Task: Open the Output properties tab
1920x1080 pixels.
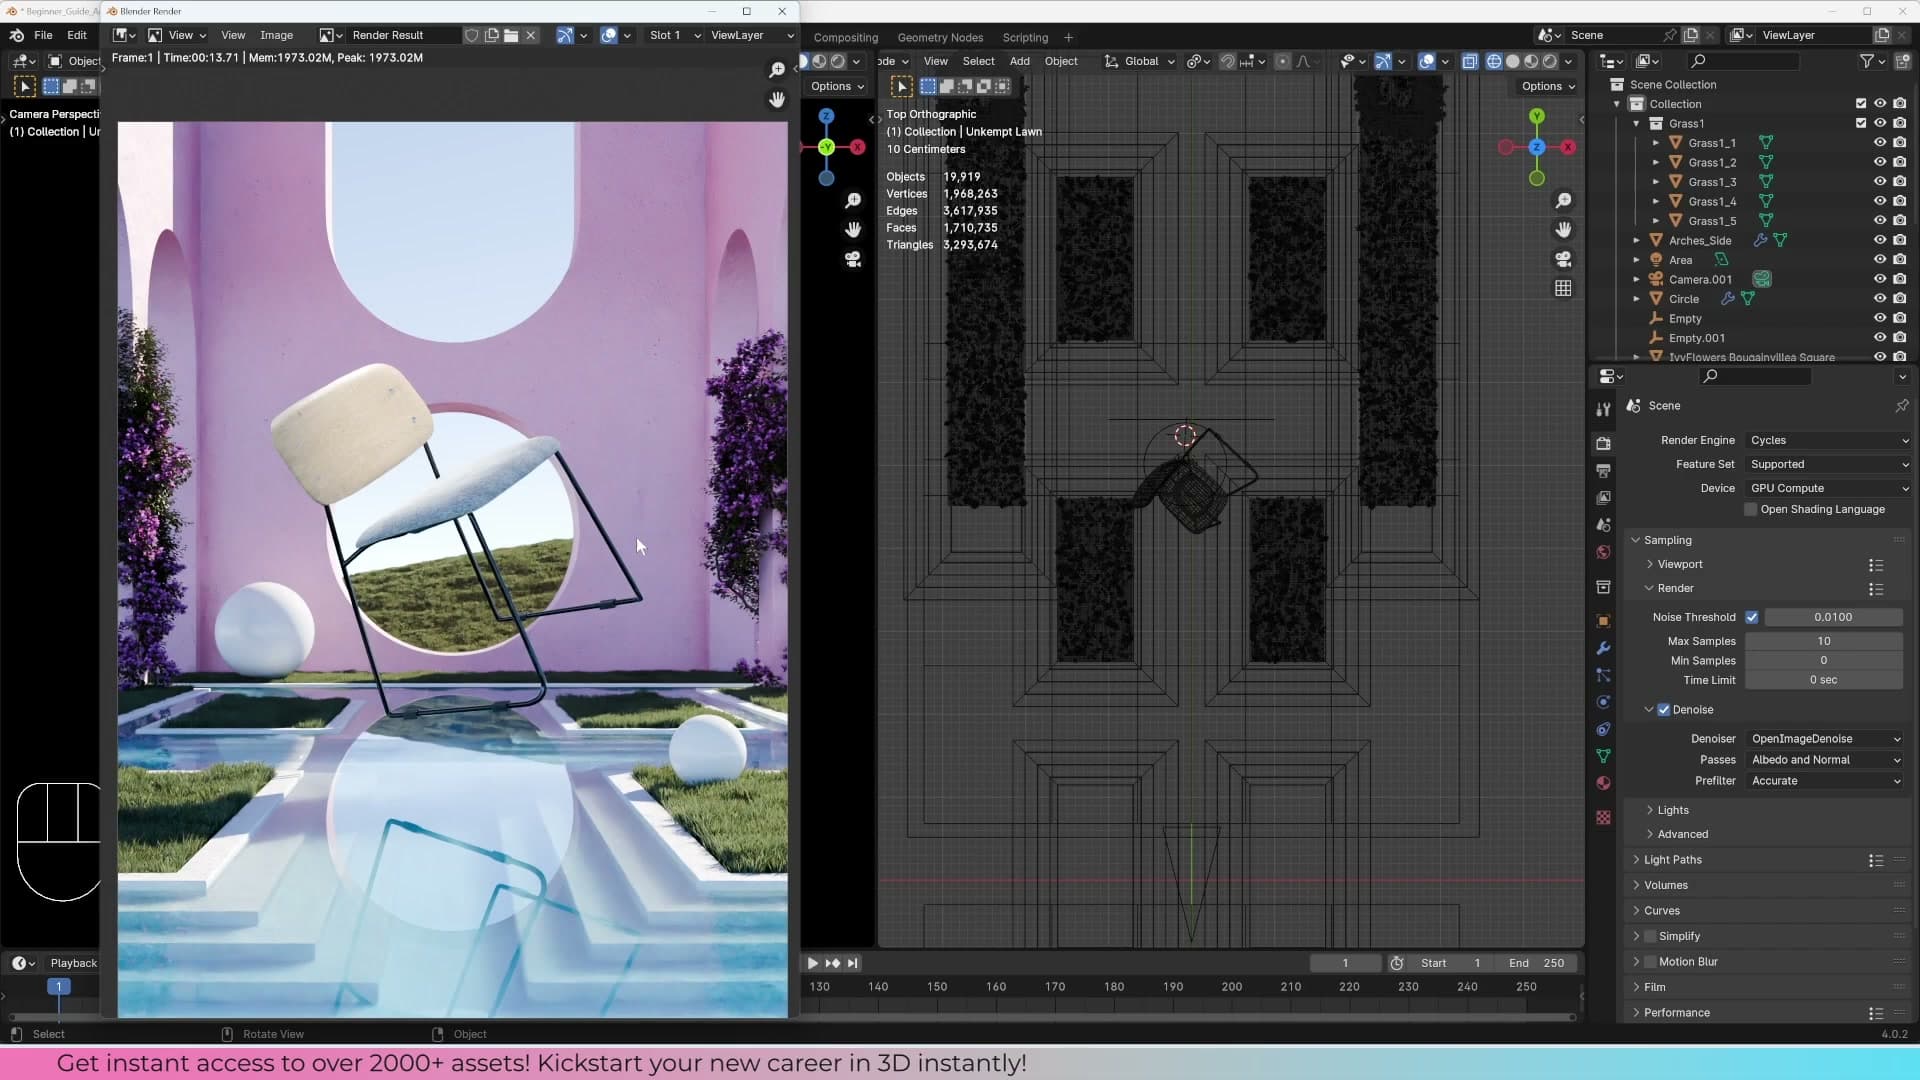Action: pos(1603,470)
